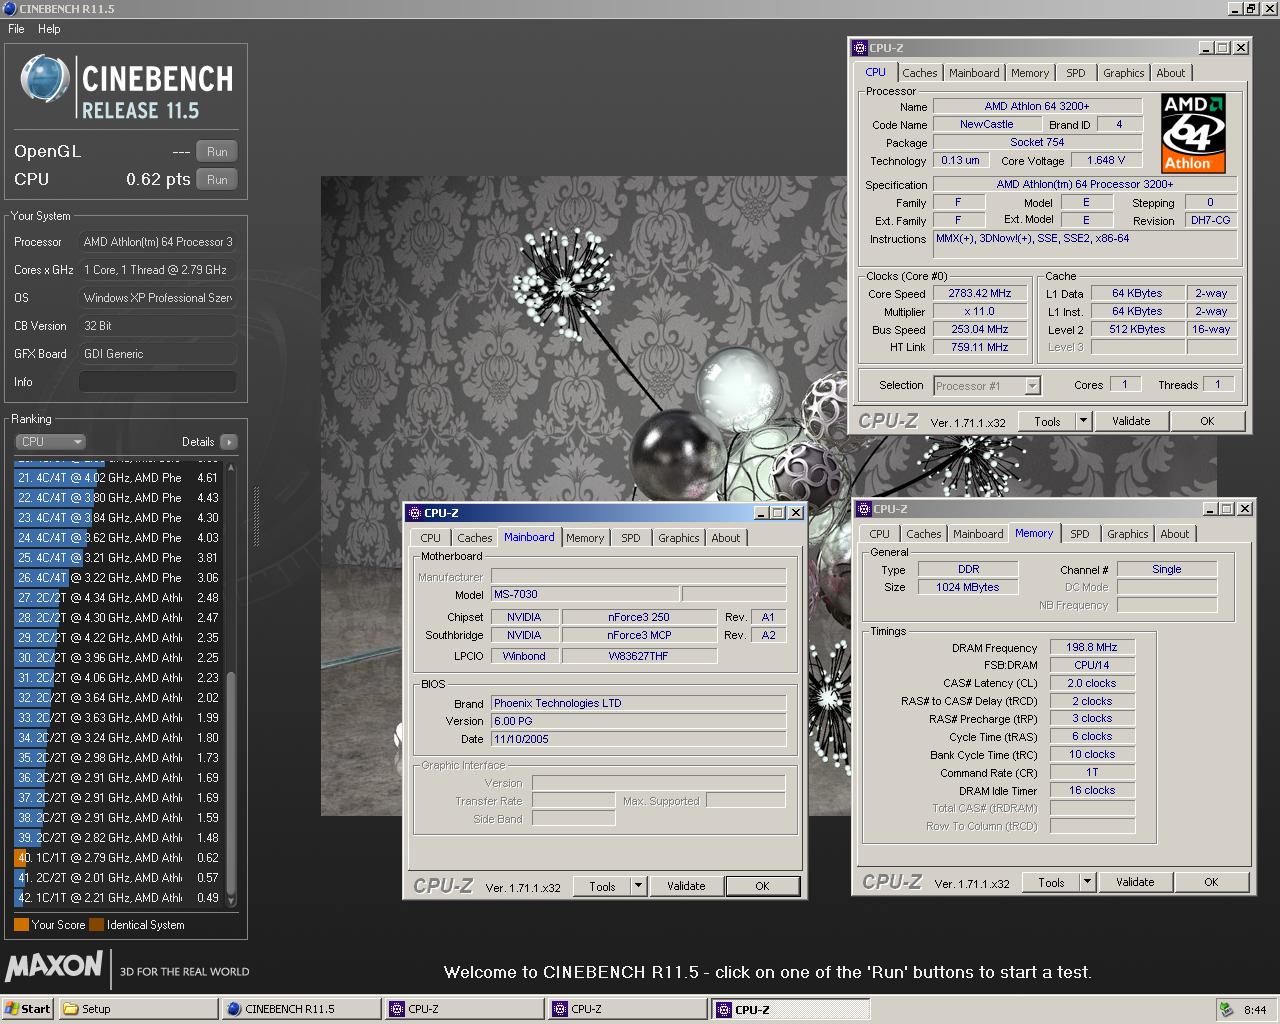The image size is (1280, 1024).
Task: Switch to Caches tab in top CPU-Z window
Action: click(919, 73)
